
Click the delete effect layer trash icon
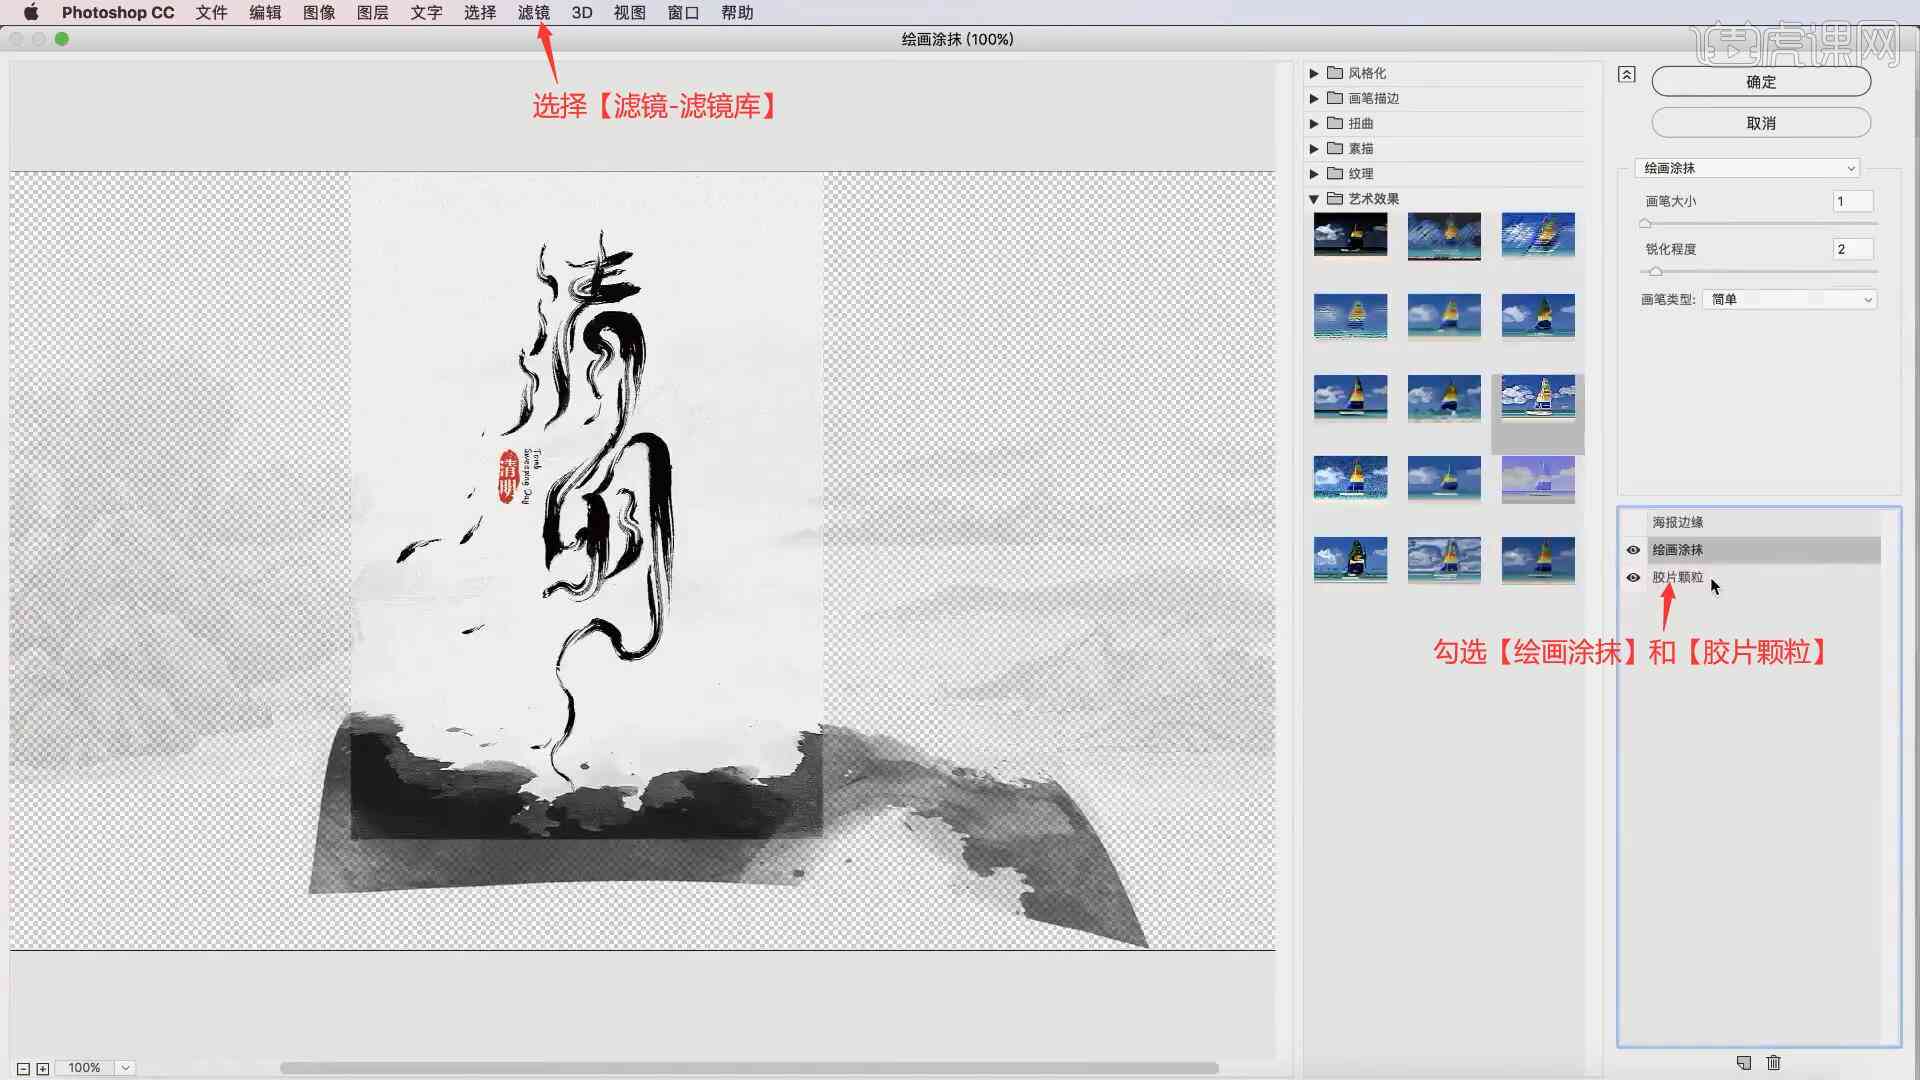tap(1774, 1062)
